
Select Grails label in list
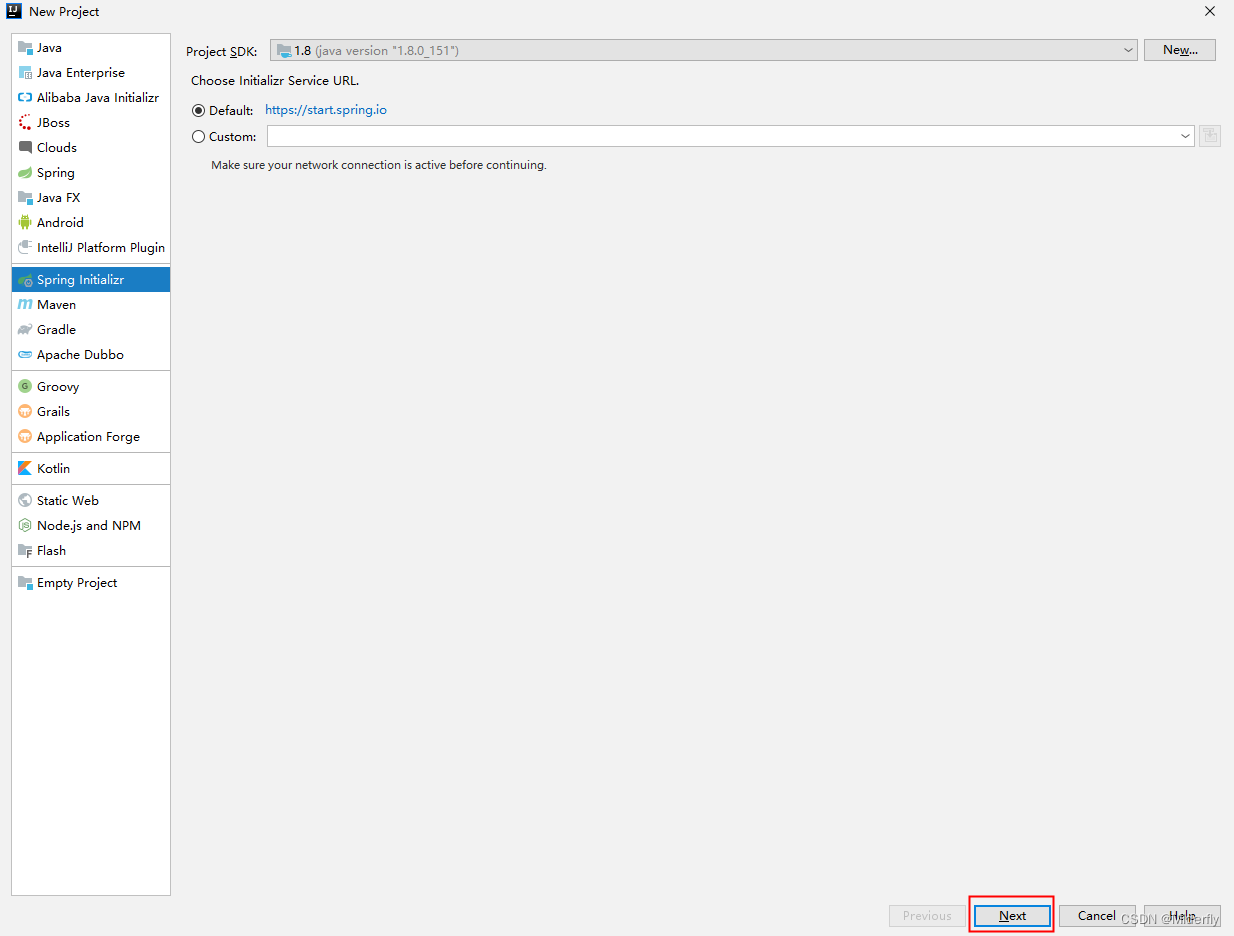tap(53, 412)
